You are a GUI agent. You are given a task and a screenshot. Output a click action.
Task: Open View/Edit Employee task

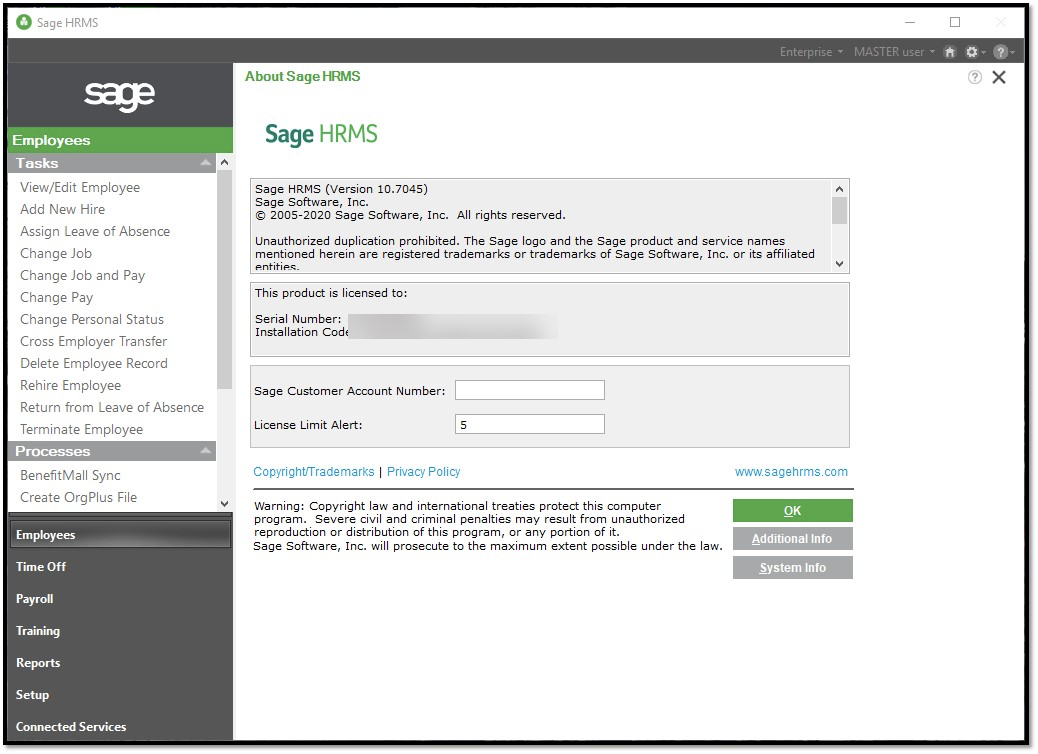click(80, 187)
